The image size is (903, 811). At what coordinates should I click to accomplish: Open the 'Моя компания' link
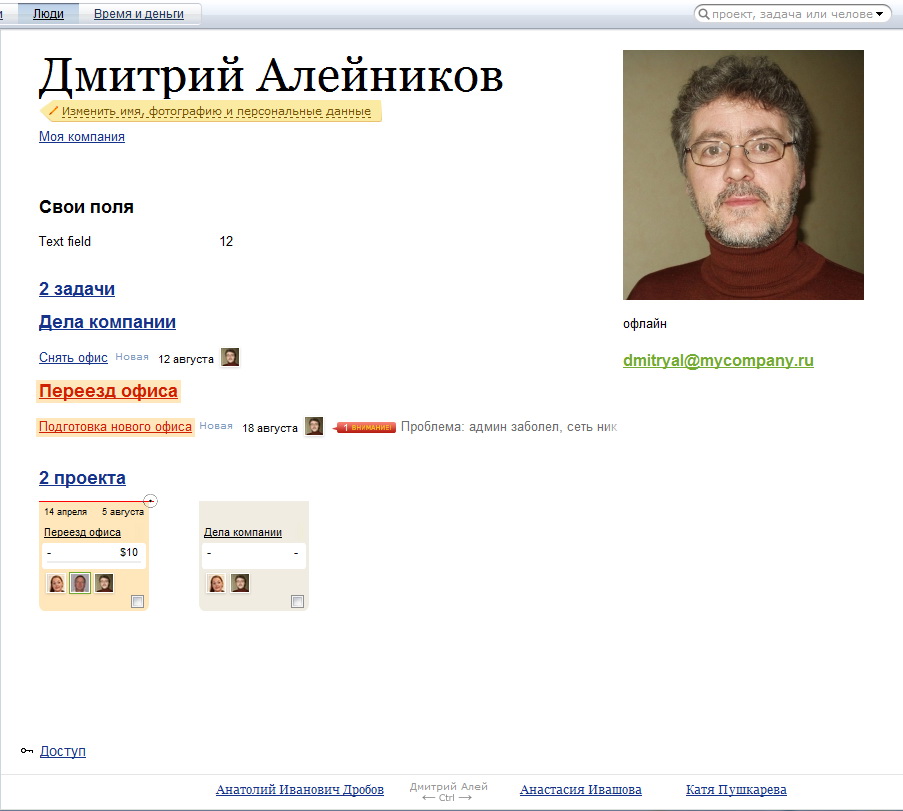point(82,137)
